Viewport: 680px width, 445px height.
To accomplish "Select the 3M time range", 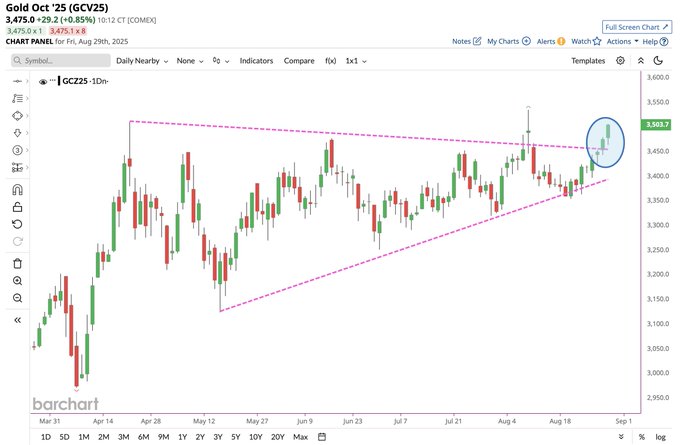I will point(124,437).
